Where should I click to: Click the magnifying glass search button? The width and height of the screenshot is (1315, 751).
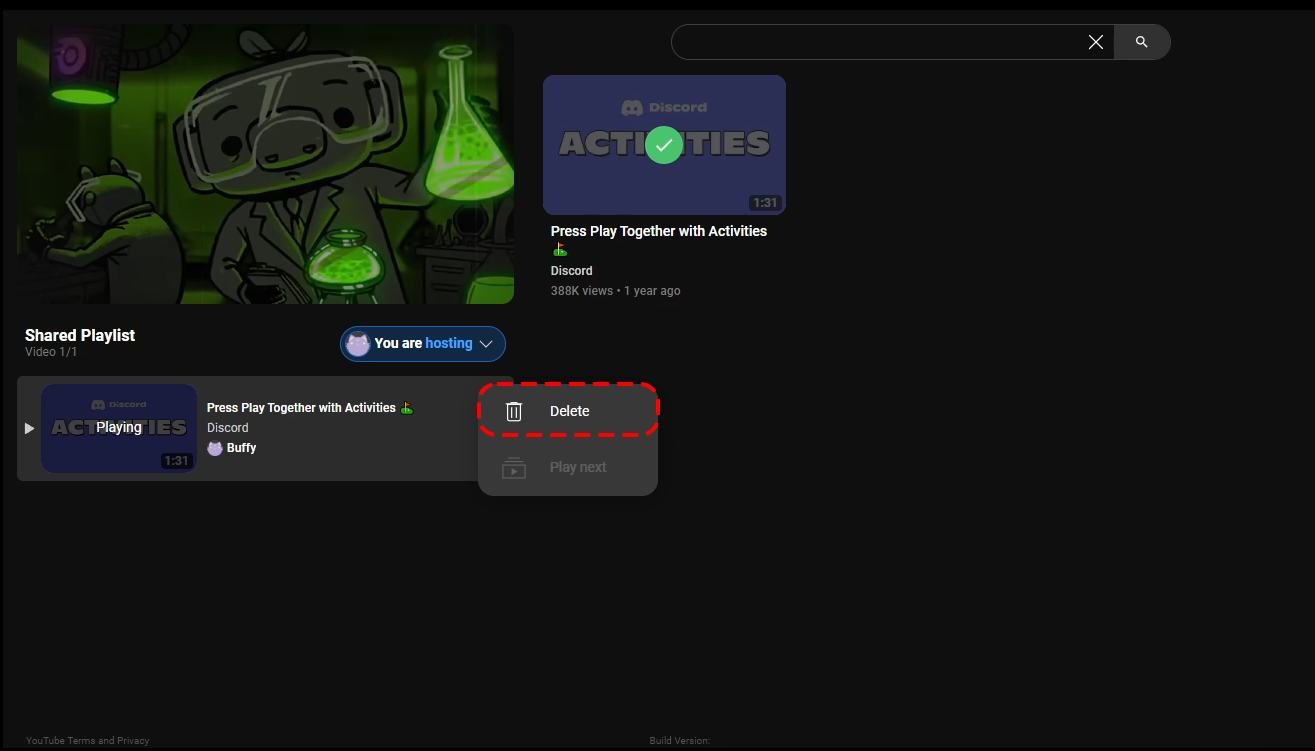pos(1142,42)
